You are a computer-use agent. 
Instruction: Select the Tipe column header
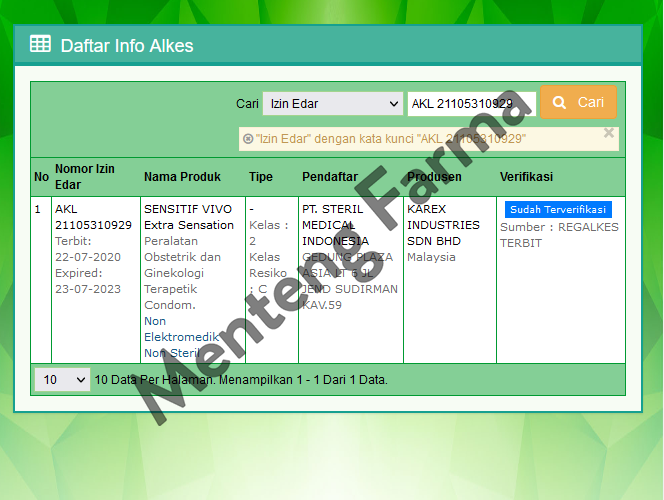pyautogui.click(x=261, y=177)
